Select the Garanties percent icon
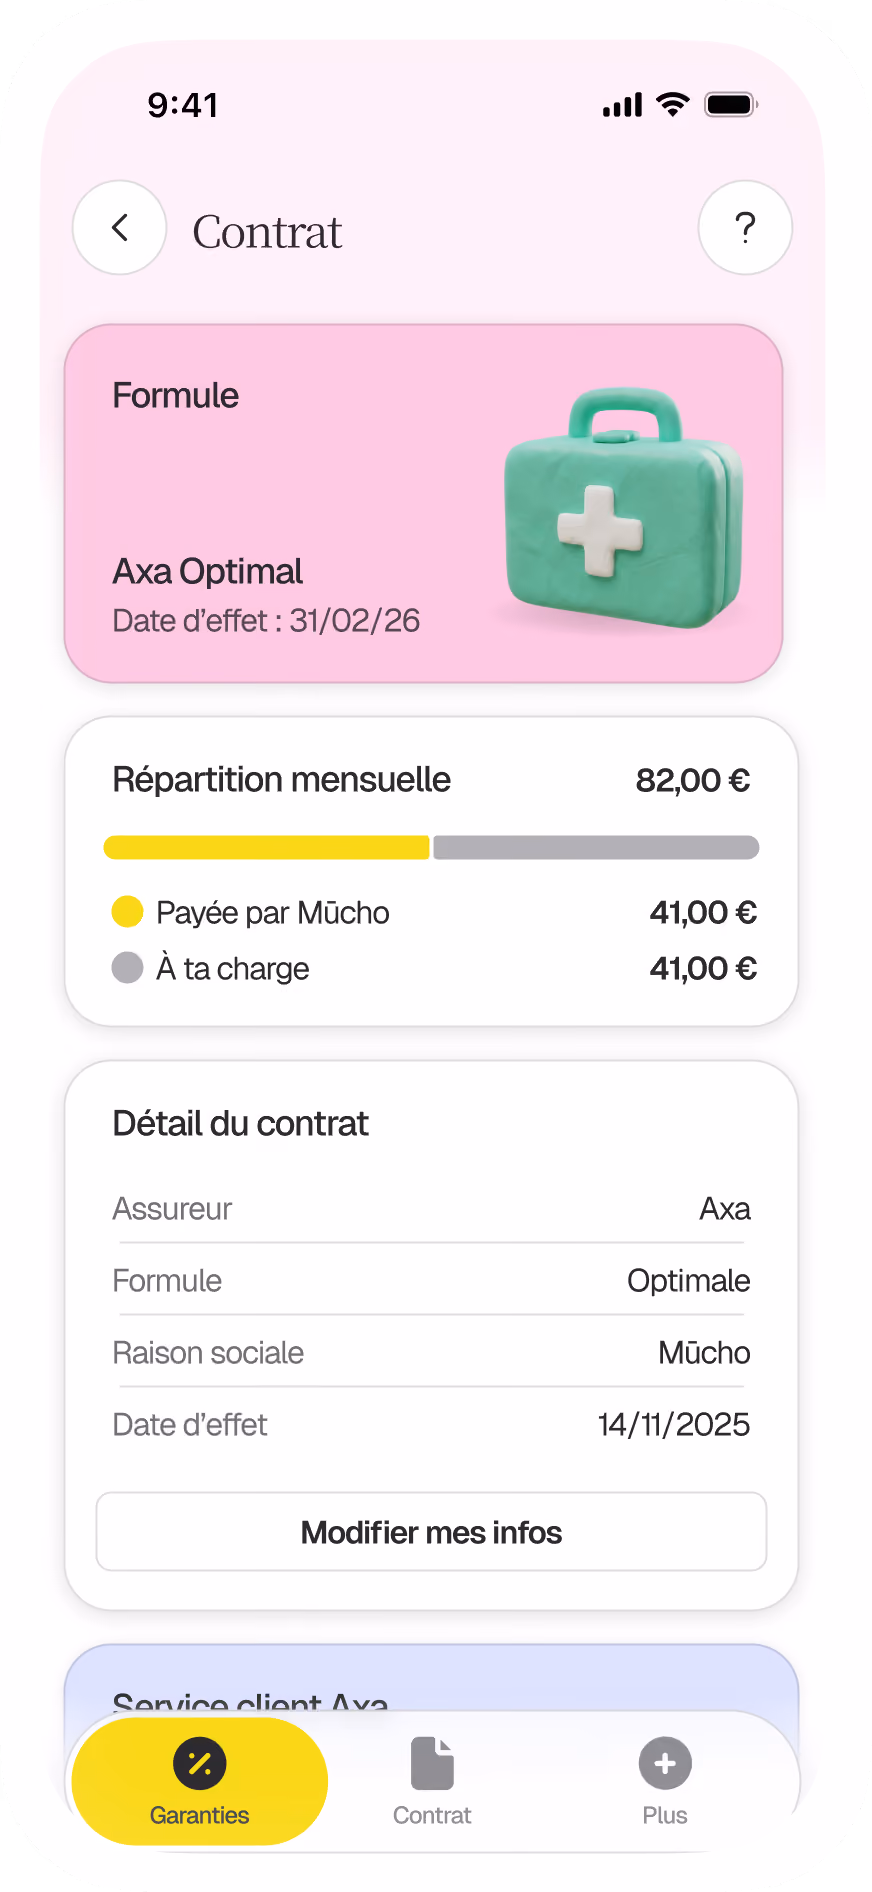Viewport: 872px width, 1892px height. click(200, 1763)
